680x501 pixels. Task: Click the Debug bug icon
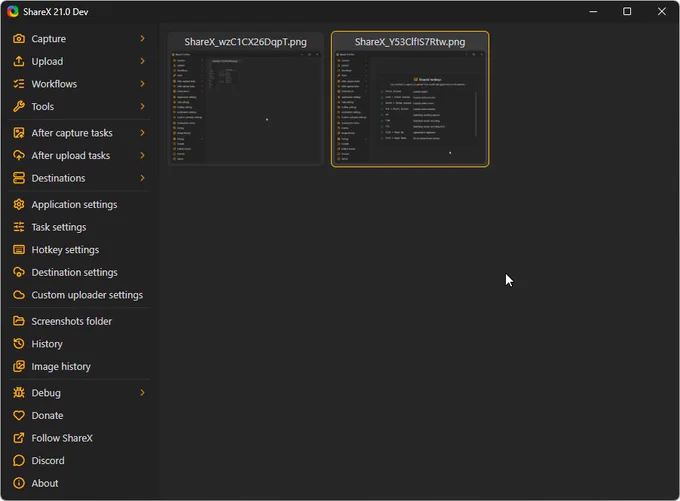(x=19, y=393)
